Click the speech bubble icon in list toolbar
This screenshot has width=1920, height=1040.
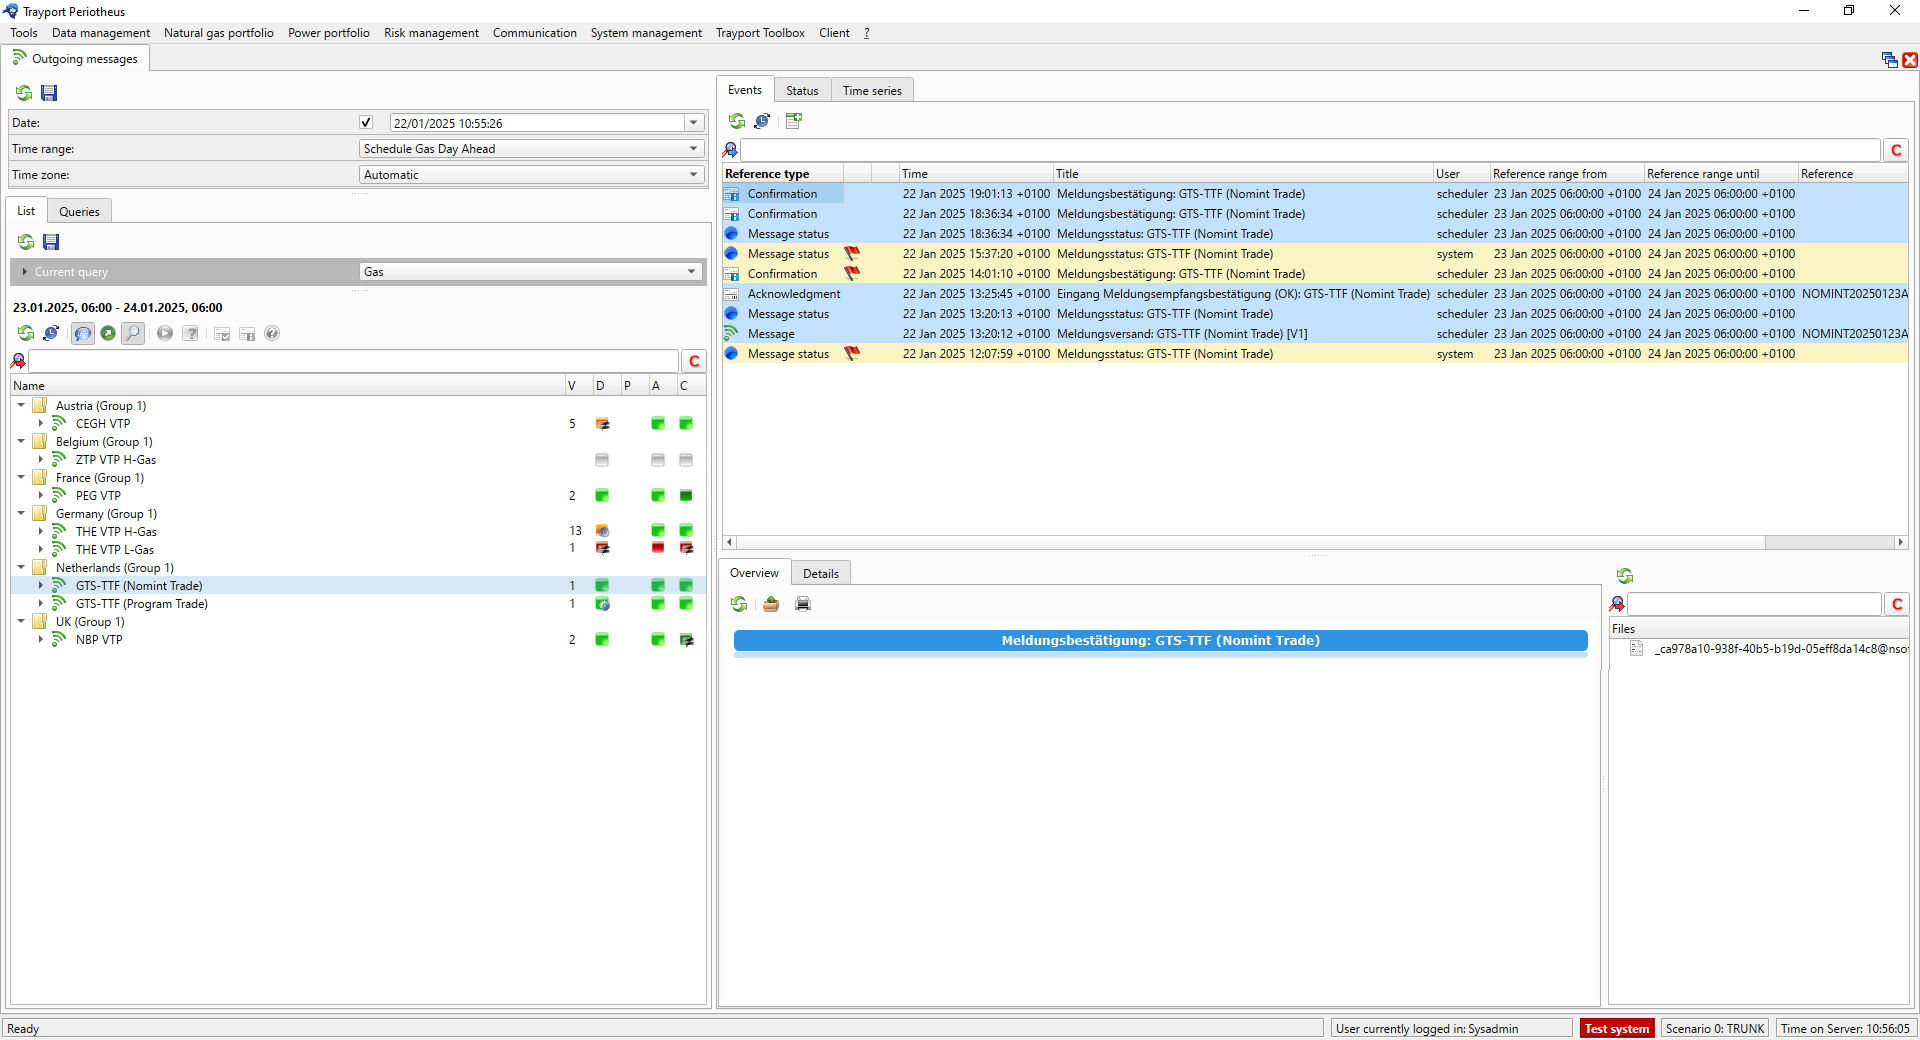(x=83, y=334)
